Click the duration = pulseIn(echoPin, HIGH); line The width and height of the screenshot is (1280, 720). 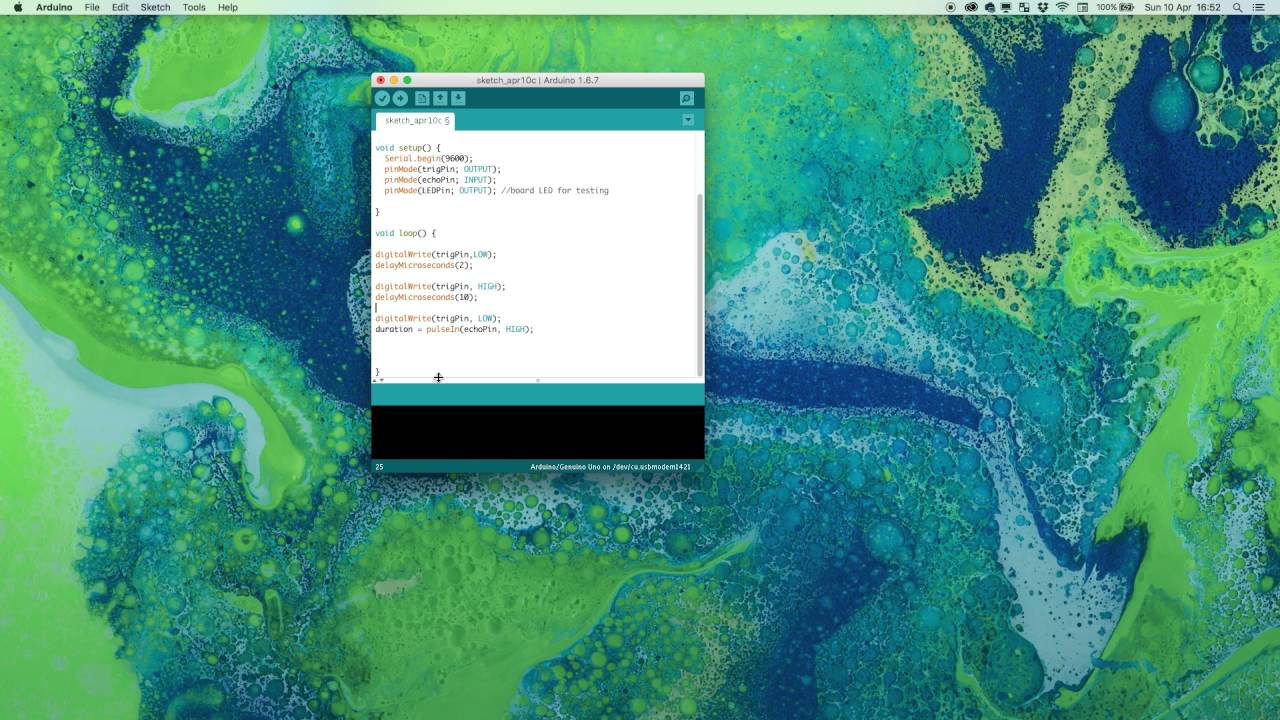454,329
